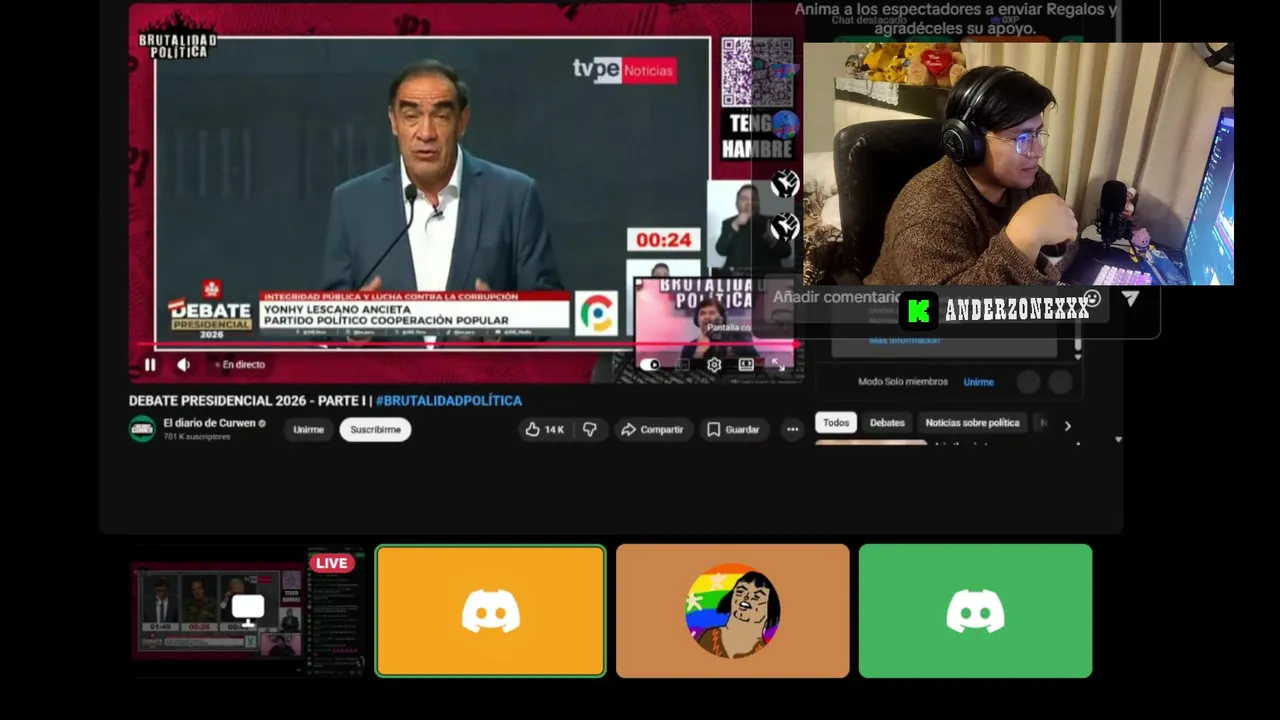Click the Modo Solo miembros label
This screenshot has height=720, width=1280.
pos(903,382)
